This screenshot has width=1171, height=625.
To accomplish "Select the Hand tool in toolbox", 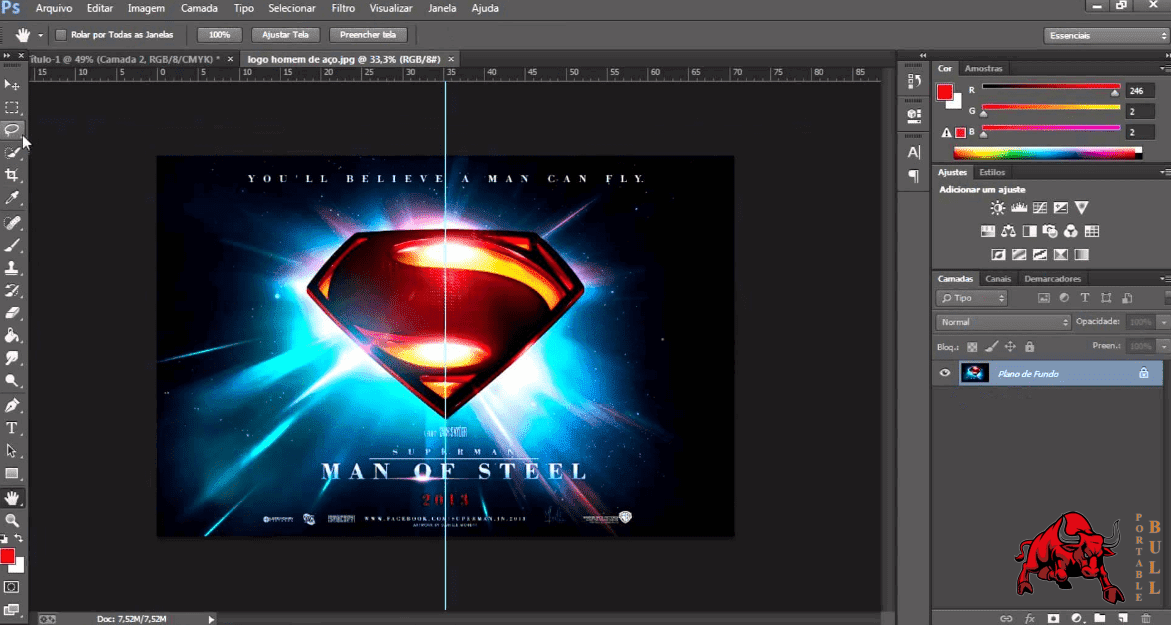I will tap(12, 498).
